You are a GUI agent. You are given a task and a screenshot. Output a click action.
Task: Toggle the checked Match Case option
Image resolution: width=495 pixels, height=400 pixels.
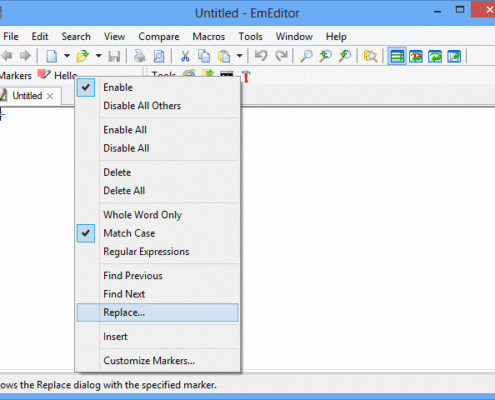point(157,233)
